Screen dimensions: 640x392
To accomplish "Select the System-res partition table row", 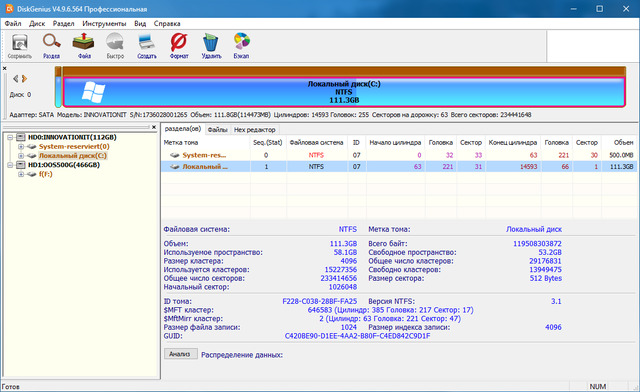I will (x=399, y=155).
